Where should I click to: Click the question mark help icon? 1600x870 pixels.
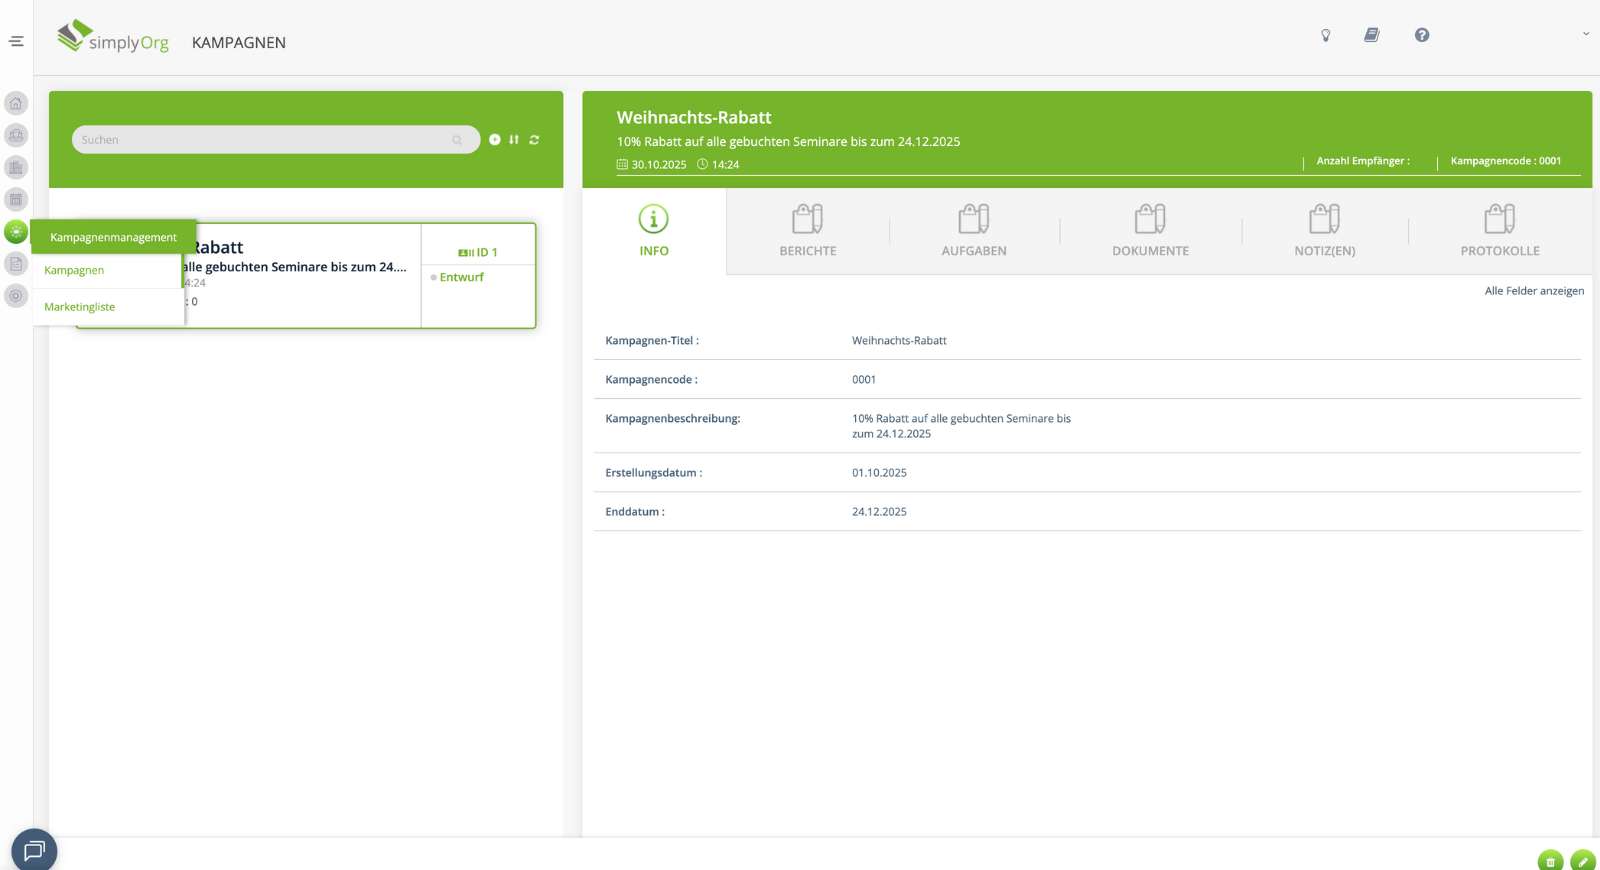coord(1421,35)
